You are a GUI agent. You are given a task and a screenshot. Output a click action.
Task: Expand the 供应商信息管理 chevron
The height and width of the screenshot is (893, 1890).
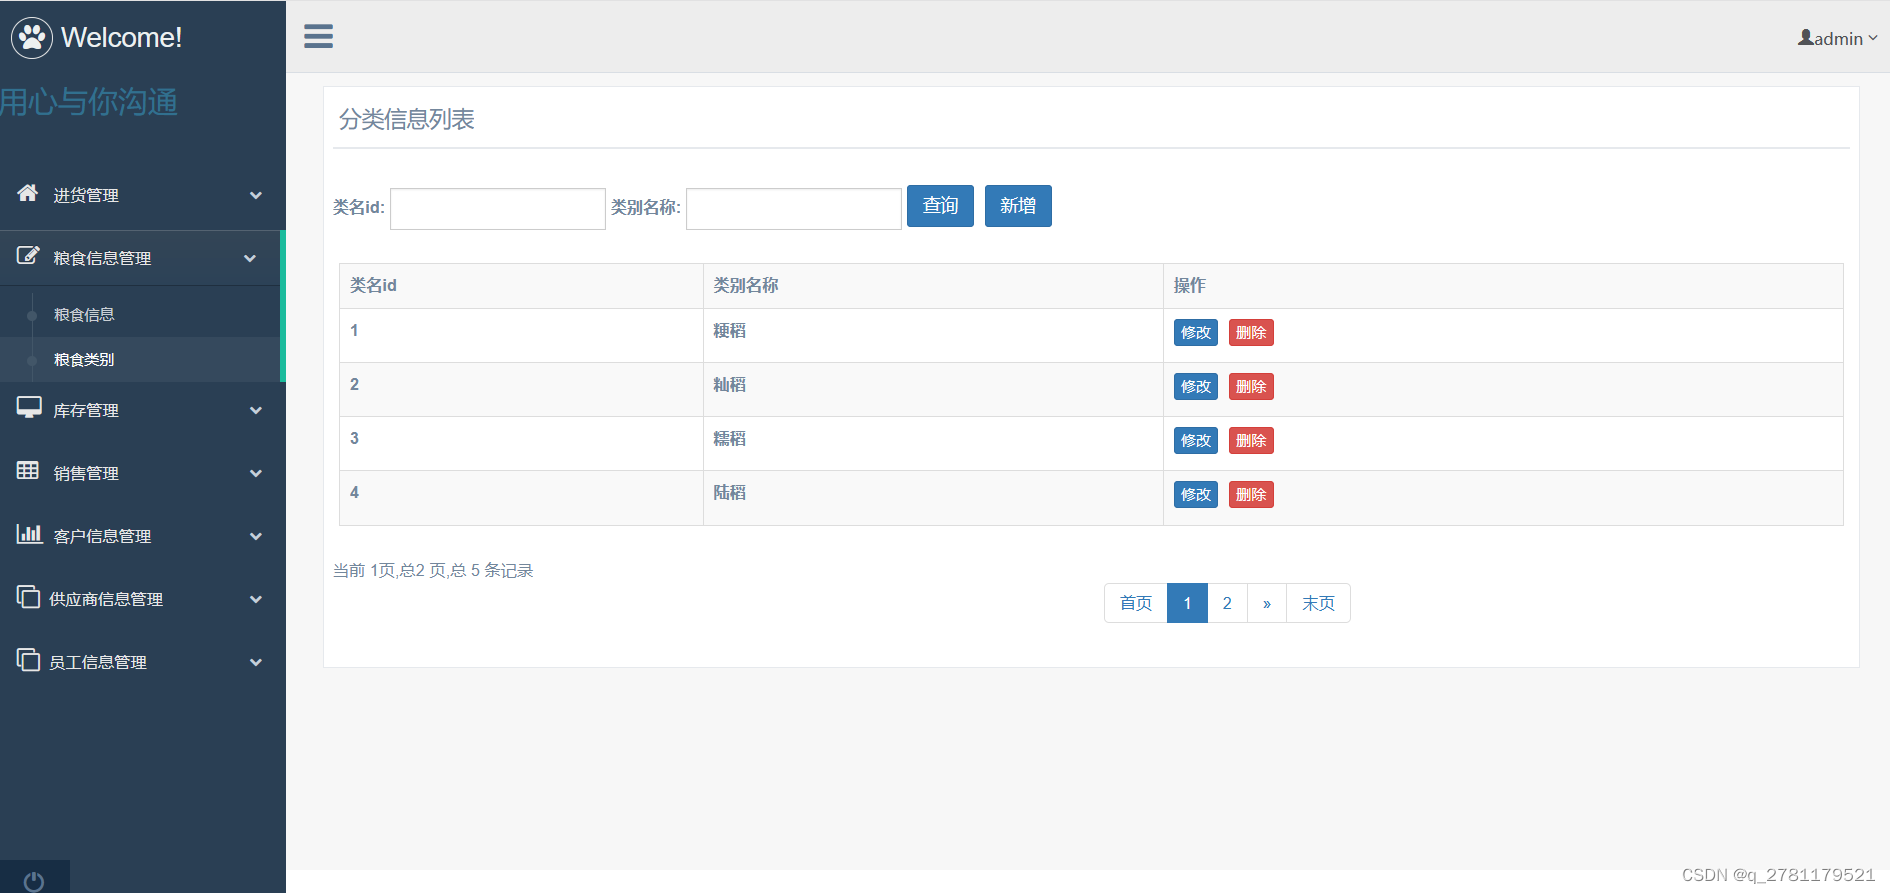tap(256, 600)
